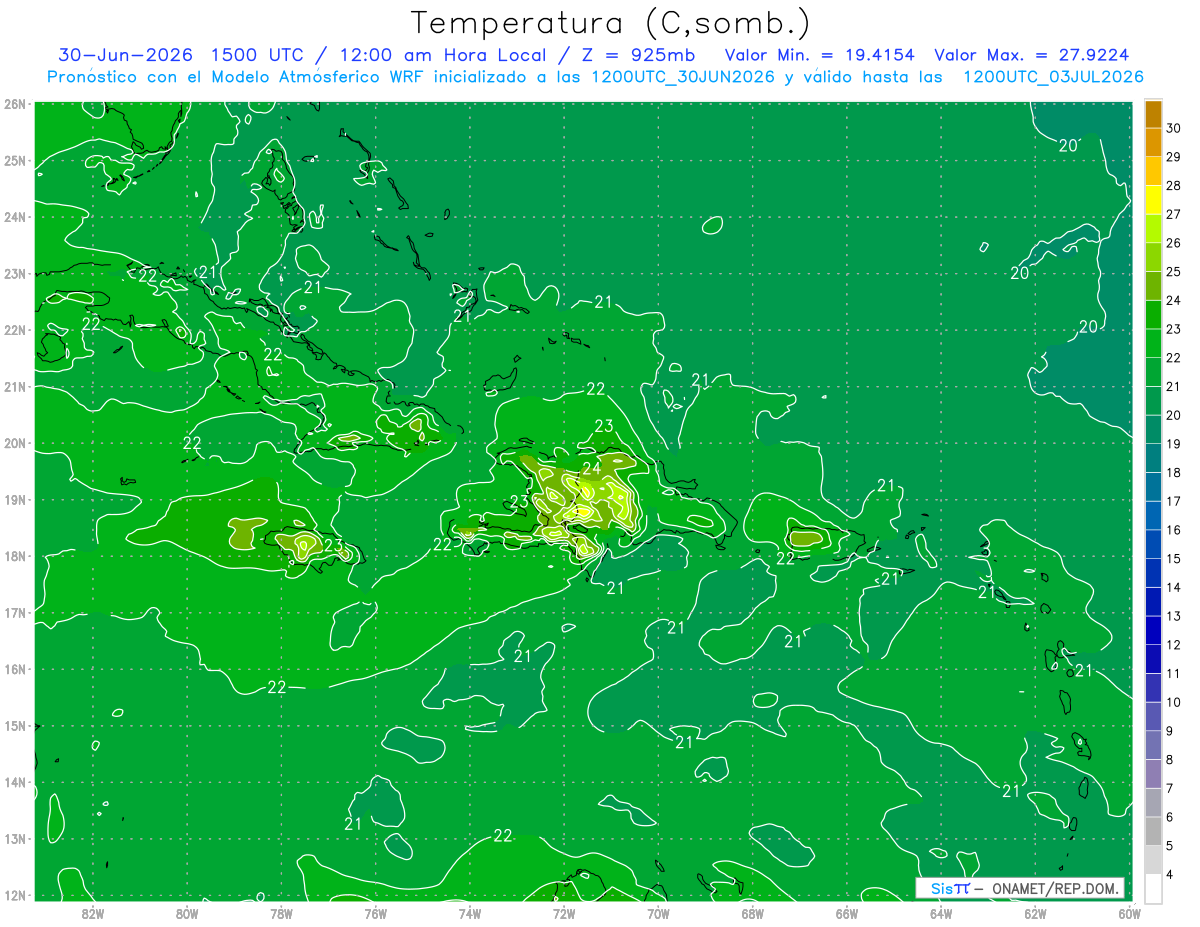Screen dimensions: 1200x927
Task: Click the 68W longitude axis label
Action: click(x=752, y=912)
